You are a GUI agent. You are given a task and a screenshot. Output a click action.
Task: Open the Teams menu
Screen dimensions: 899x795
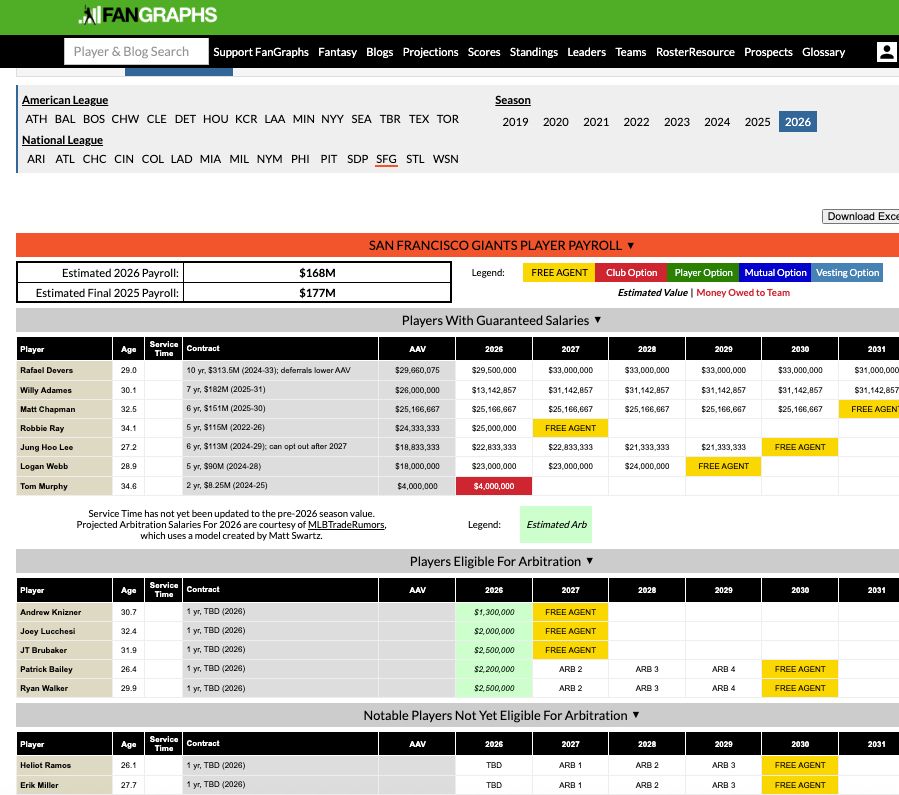(631, 52)
